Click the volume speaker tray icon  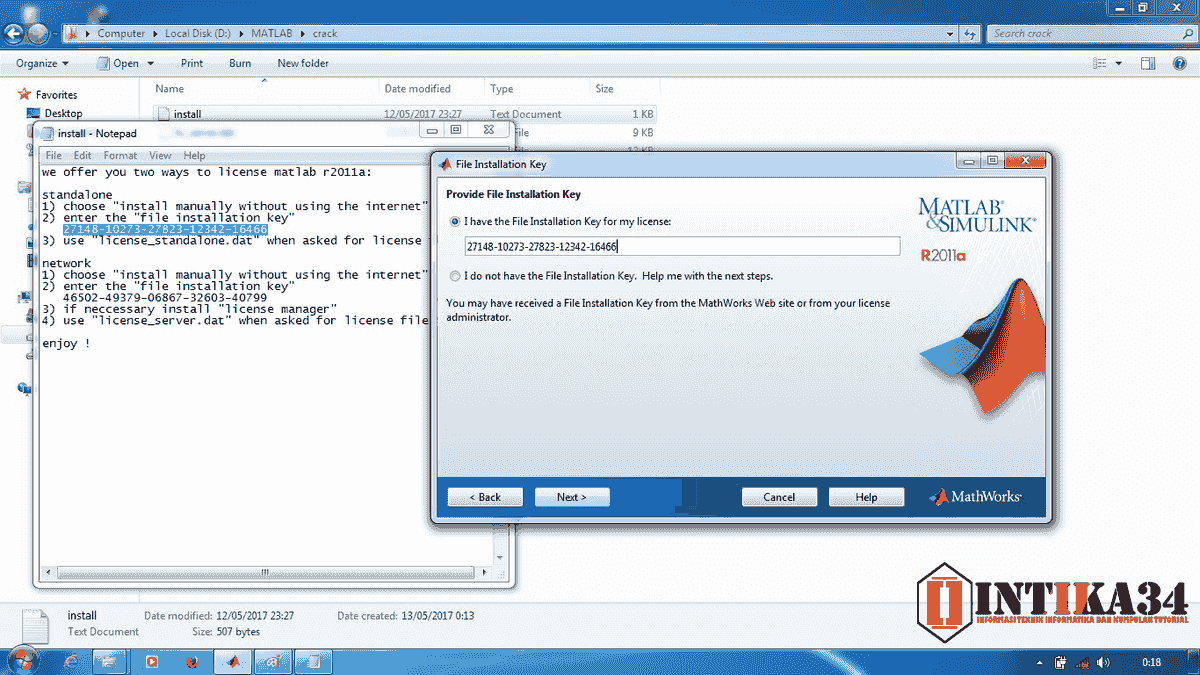(x=1102, y=662)
